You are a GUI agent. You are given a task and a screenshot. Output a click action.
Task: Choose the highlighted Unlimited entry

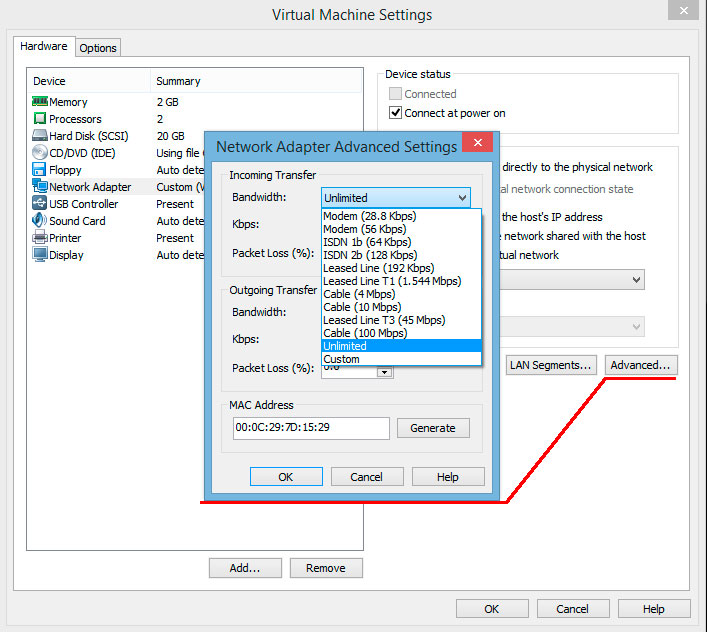[402, 346]
